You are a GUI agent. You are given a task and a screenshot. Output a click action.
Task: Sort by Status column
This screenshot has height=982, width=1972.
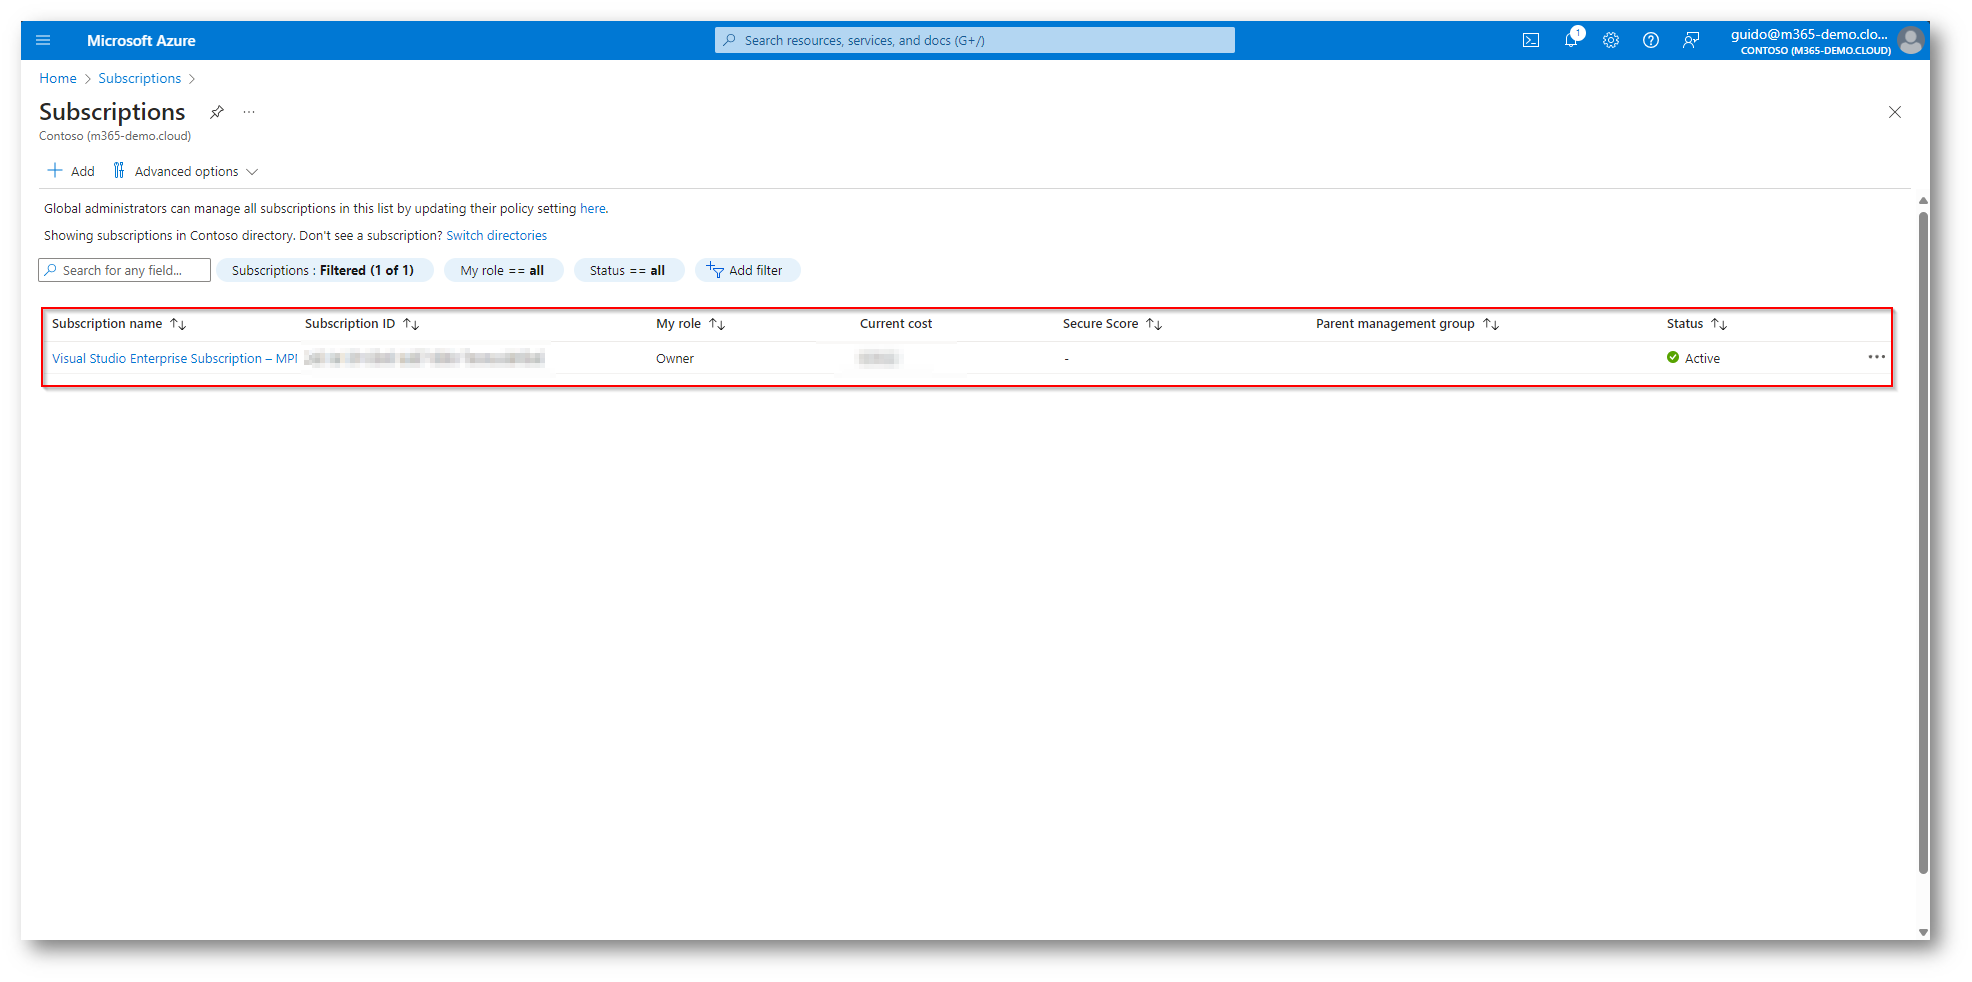[x=1697, y=324]
